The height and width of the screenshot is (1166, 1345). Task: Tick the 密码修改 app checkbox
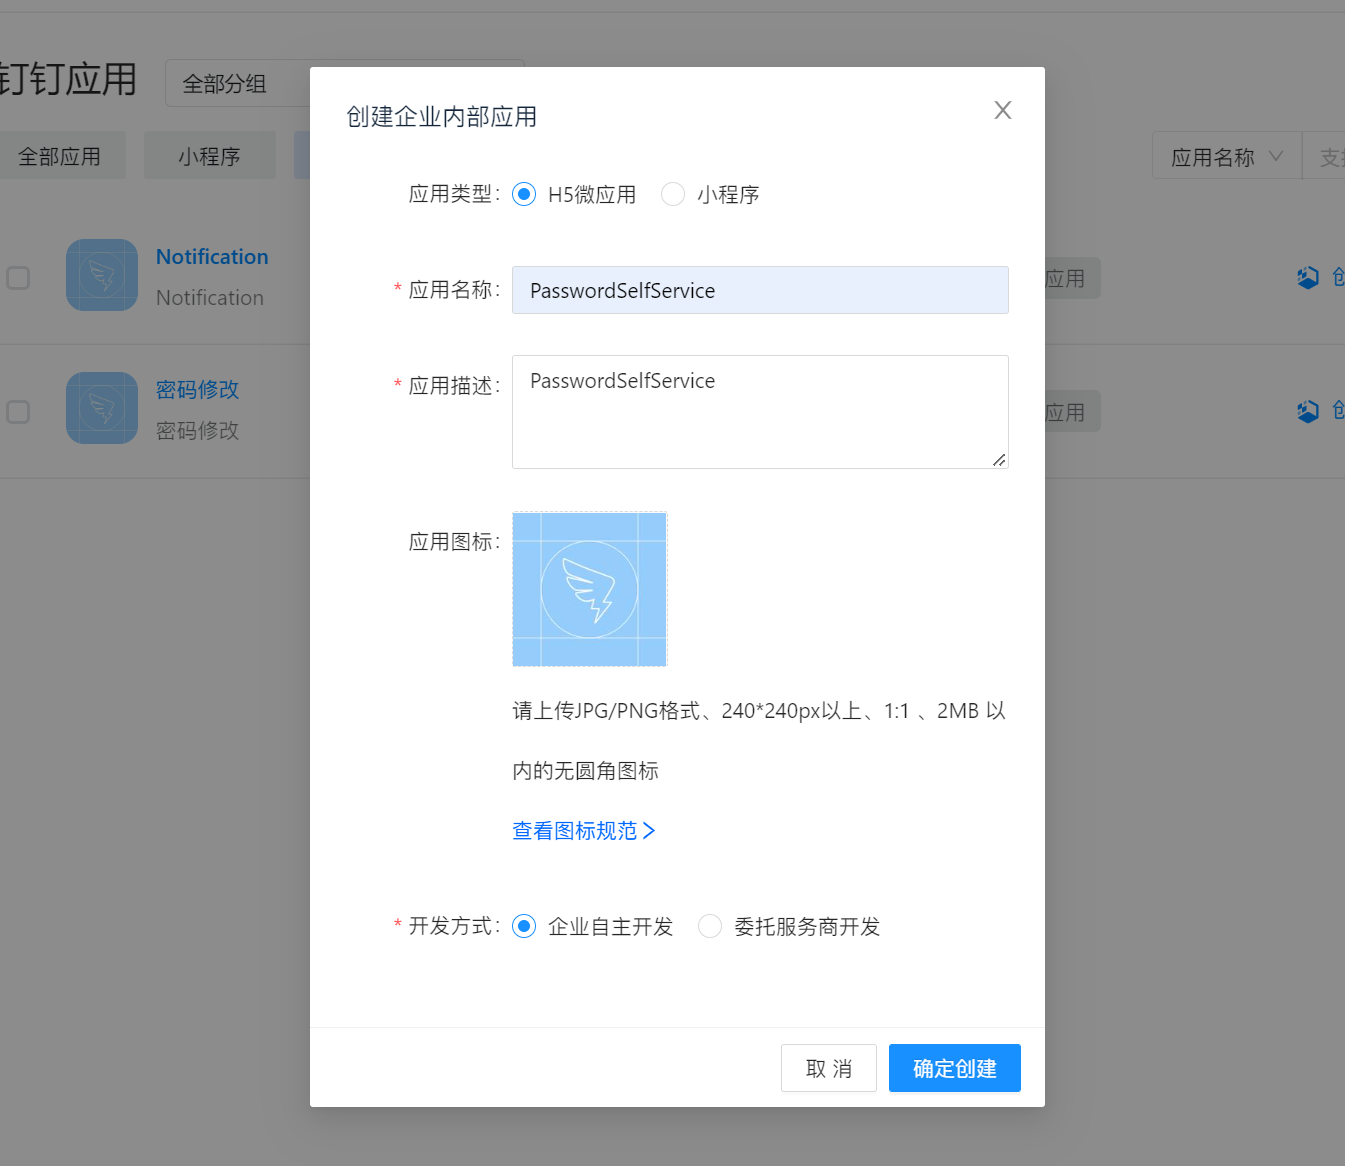pos(18,411)
